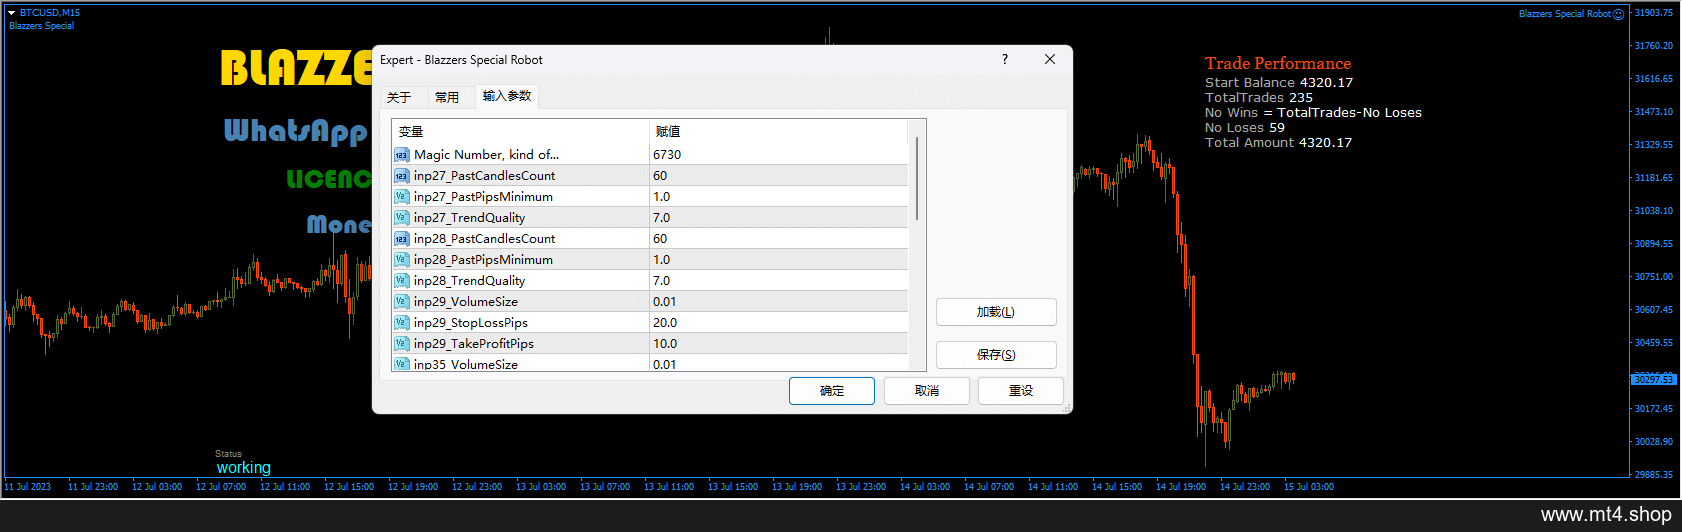This screenshot has width=1682, height=532.
Task: Confirm with the 确定 button
Action: click(832, 391)
